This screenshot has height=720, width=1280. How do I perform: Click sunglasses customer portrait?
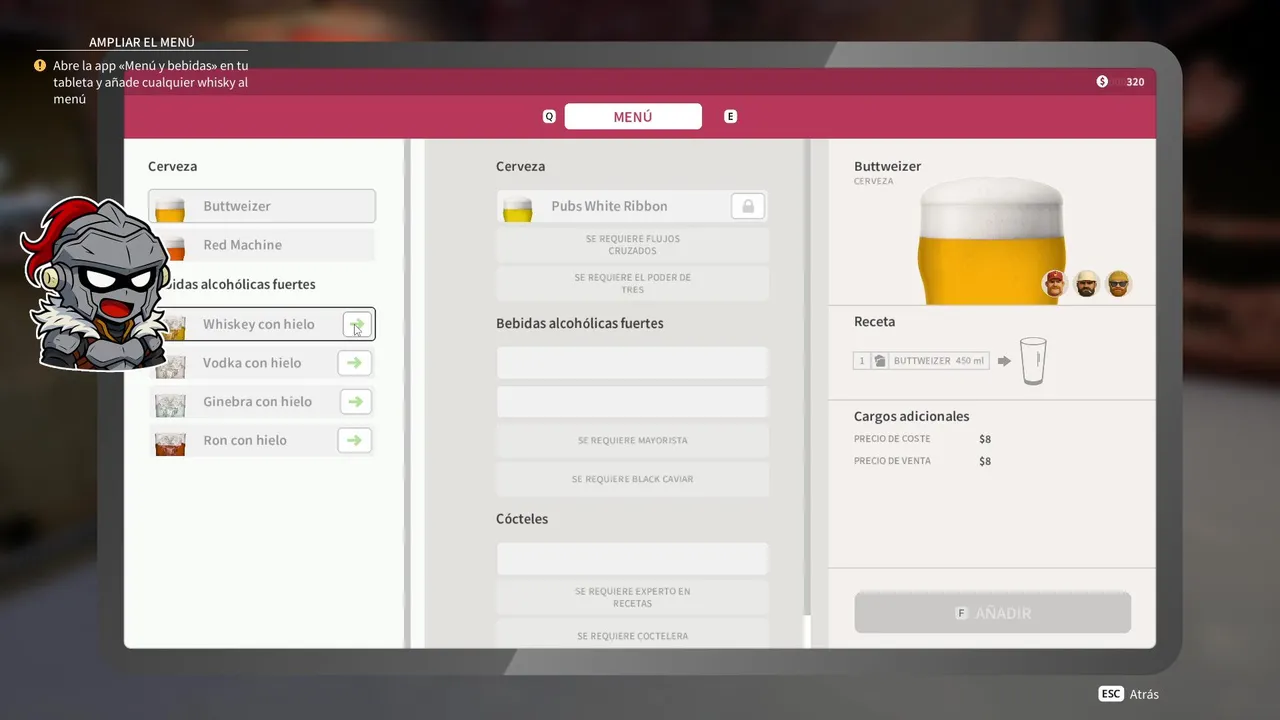point(1118,284)
